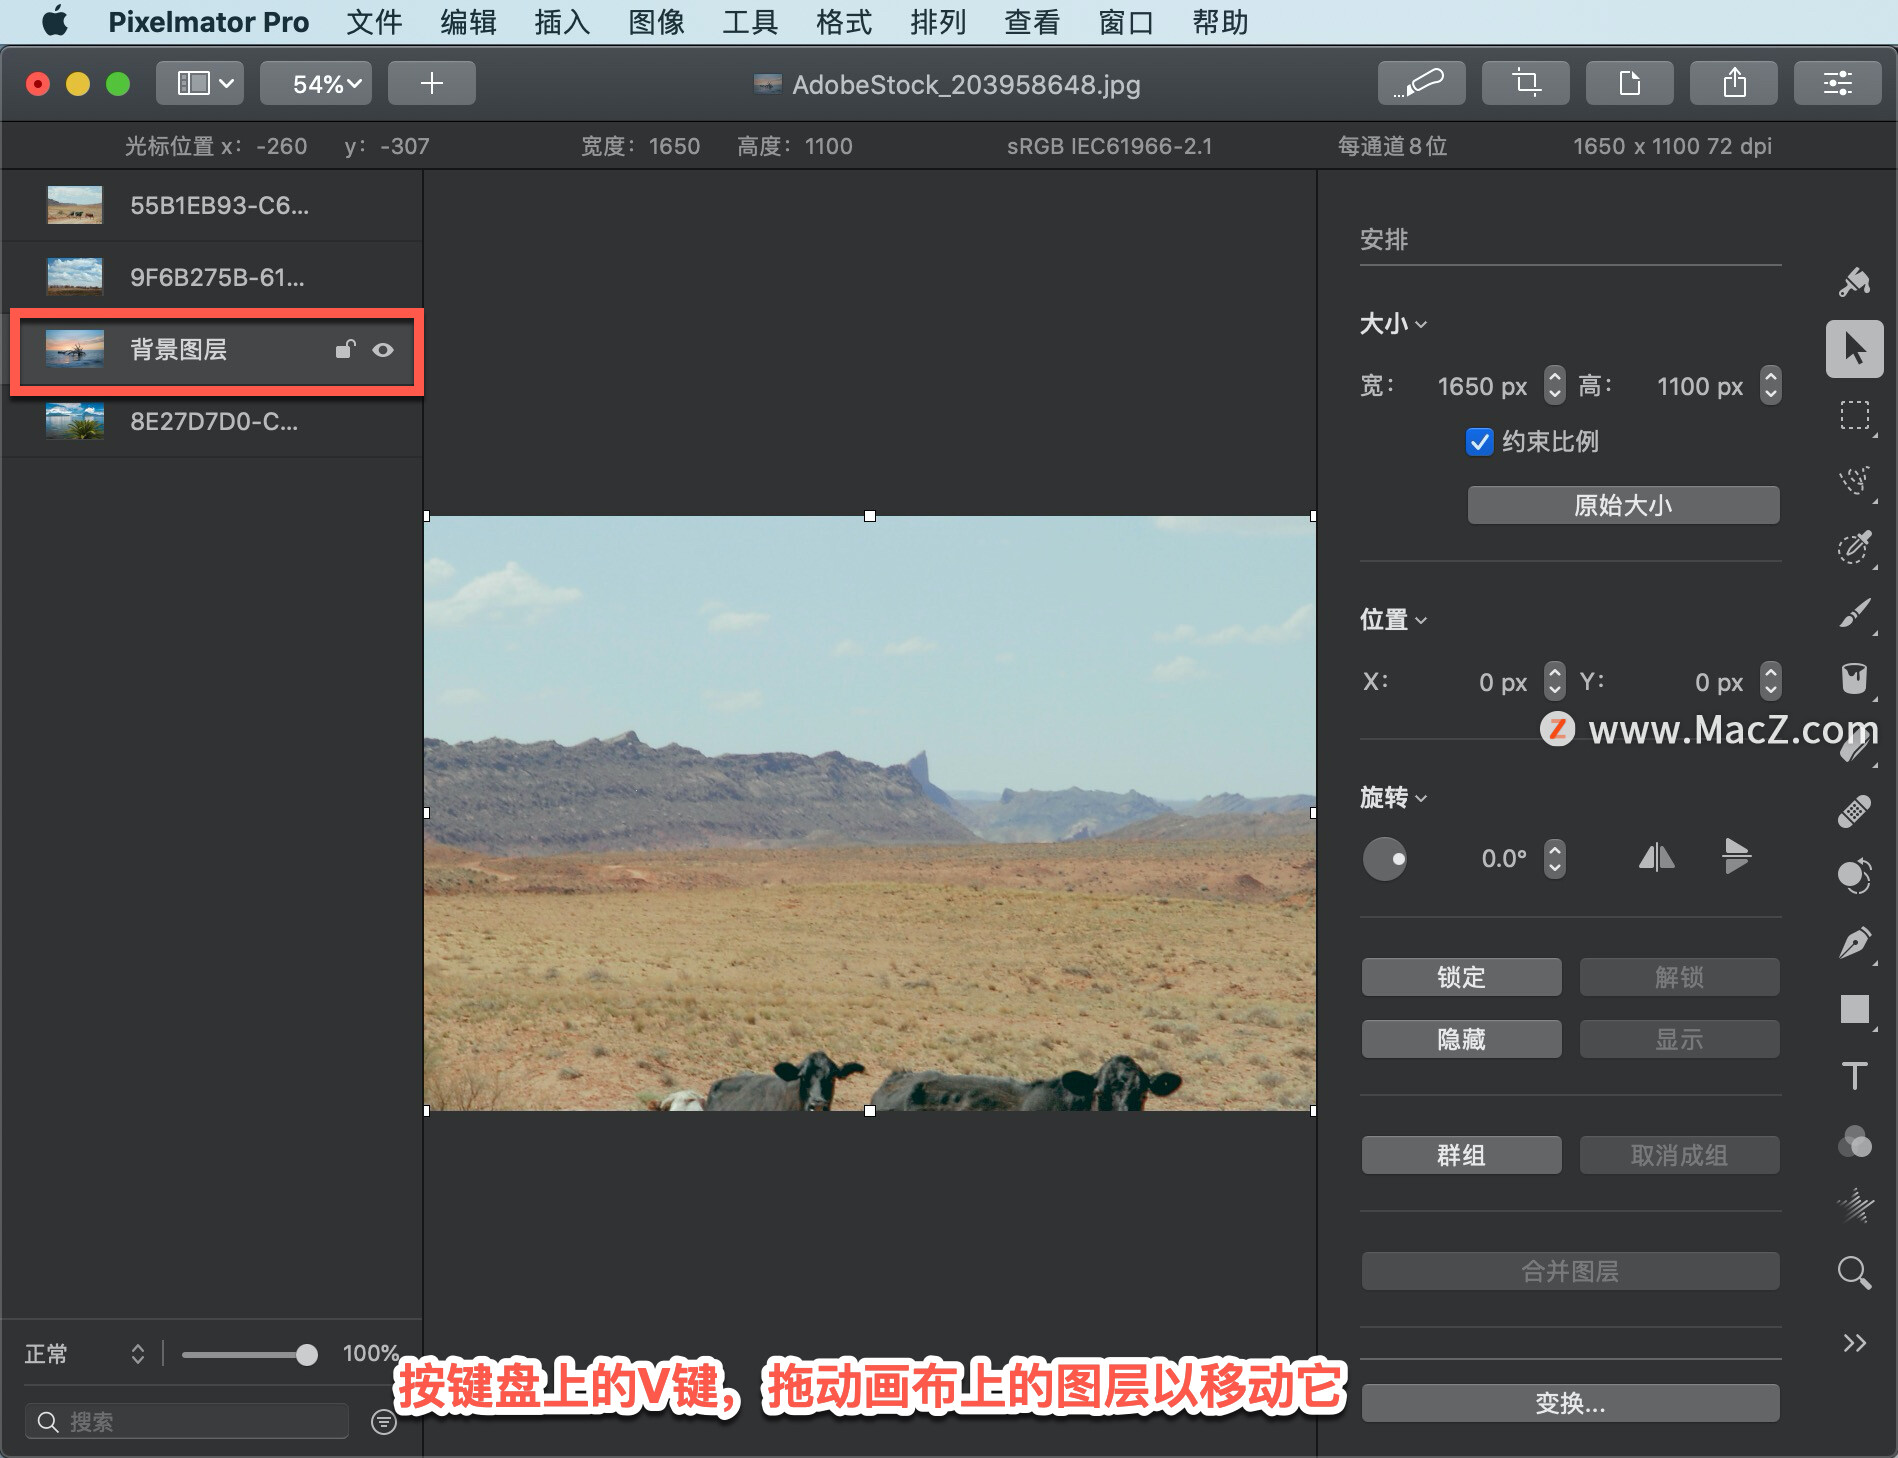1898x1458 pixels.
Task: Select the Color Picker eyedropper tool
Action: click(1854, 547)
